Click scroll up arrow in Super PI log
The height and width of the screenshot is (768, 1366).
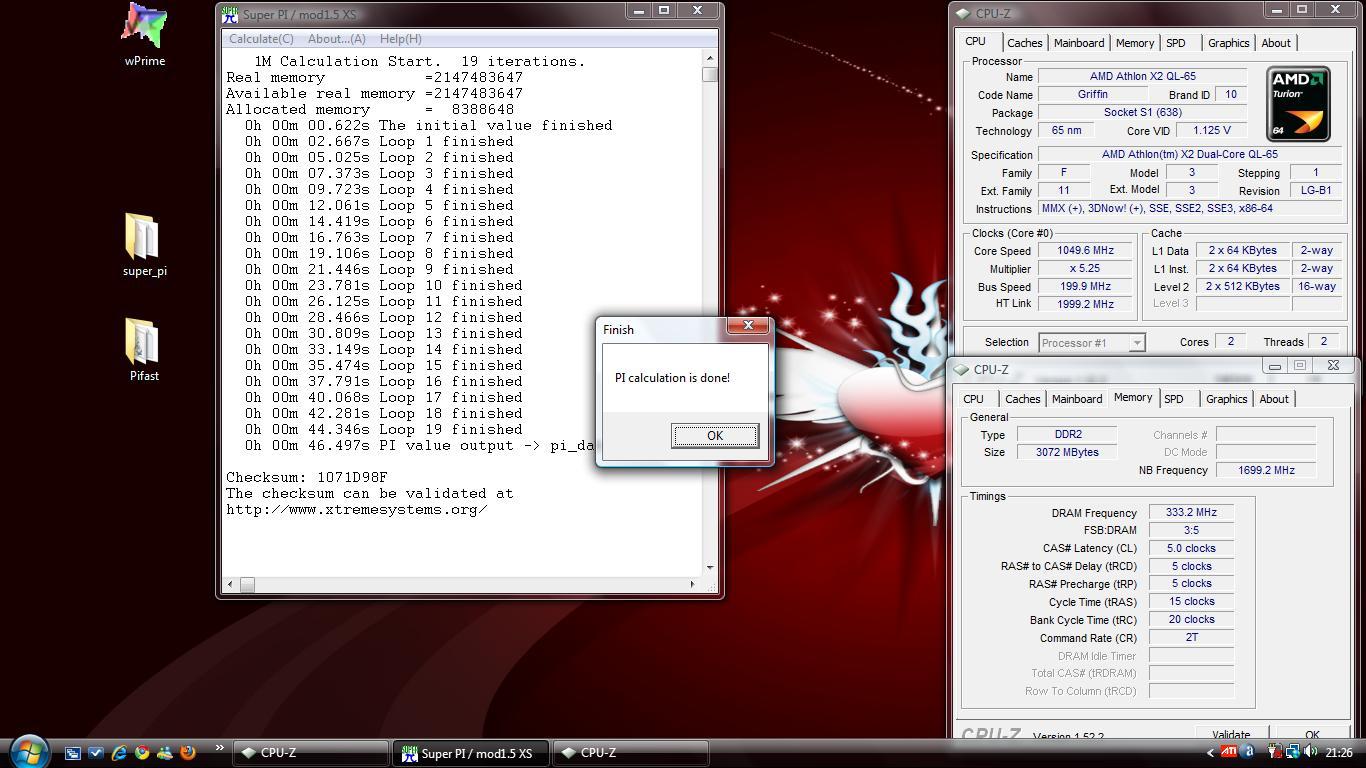(x=710, y=59)
